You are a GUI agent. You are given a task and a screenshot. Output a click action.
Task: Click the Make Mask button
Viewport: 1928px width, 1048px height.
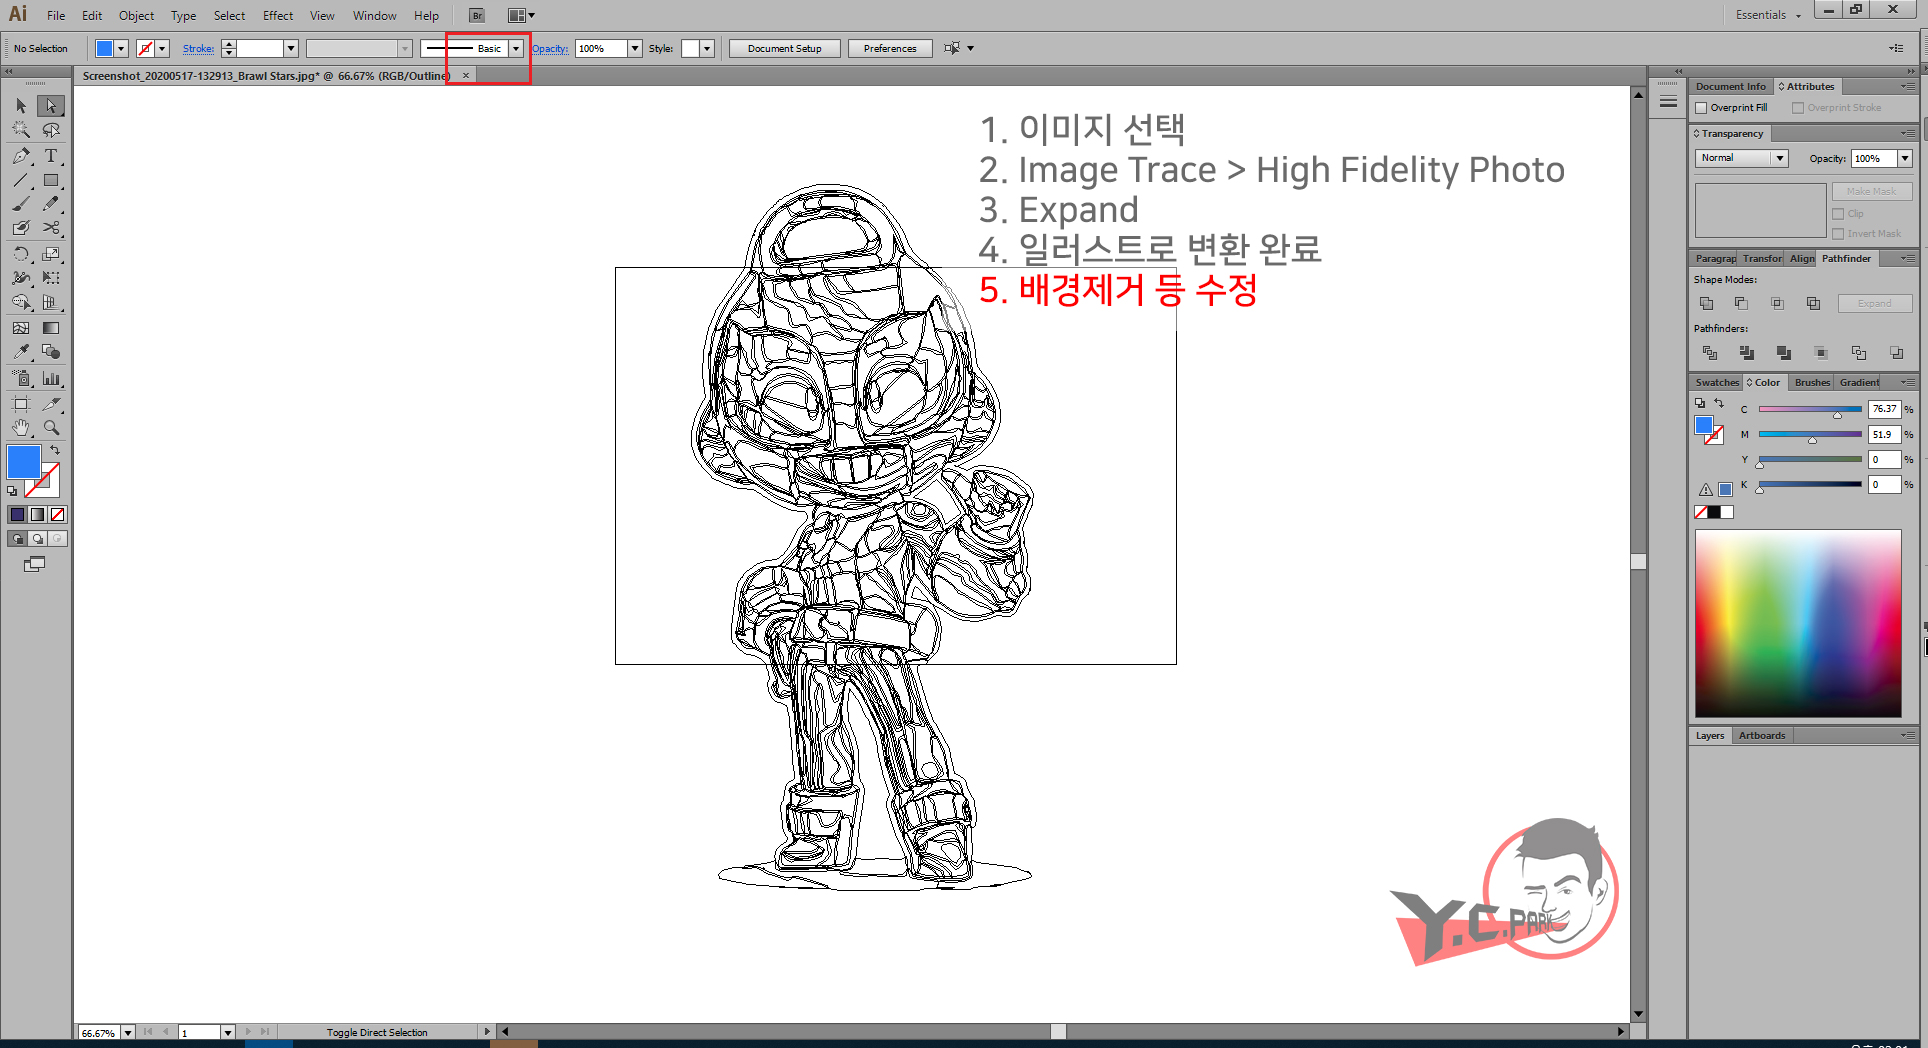tap(1872, 191)
